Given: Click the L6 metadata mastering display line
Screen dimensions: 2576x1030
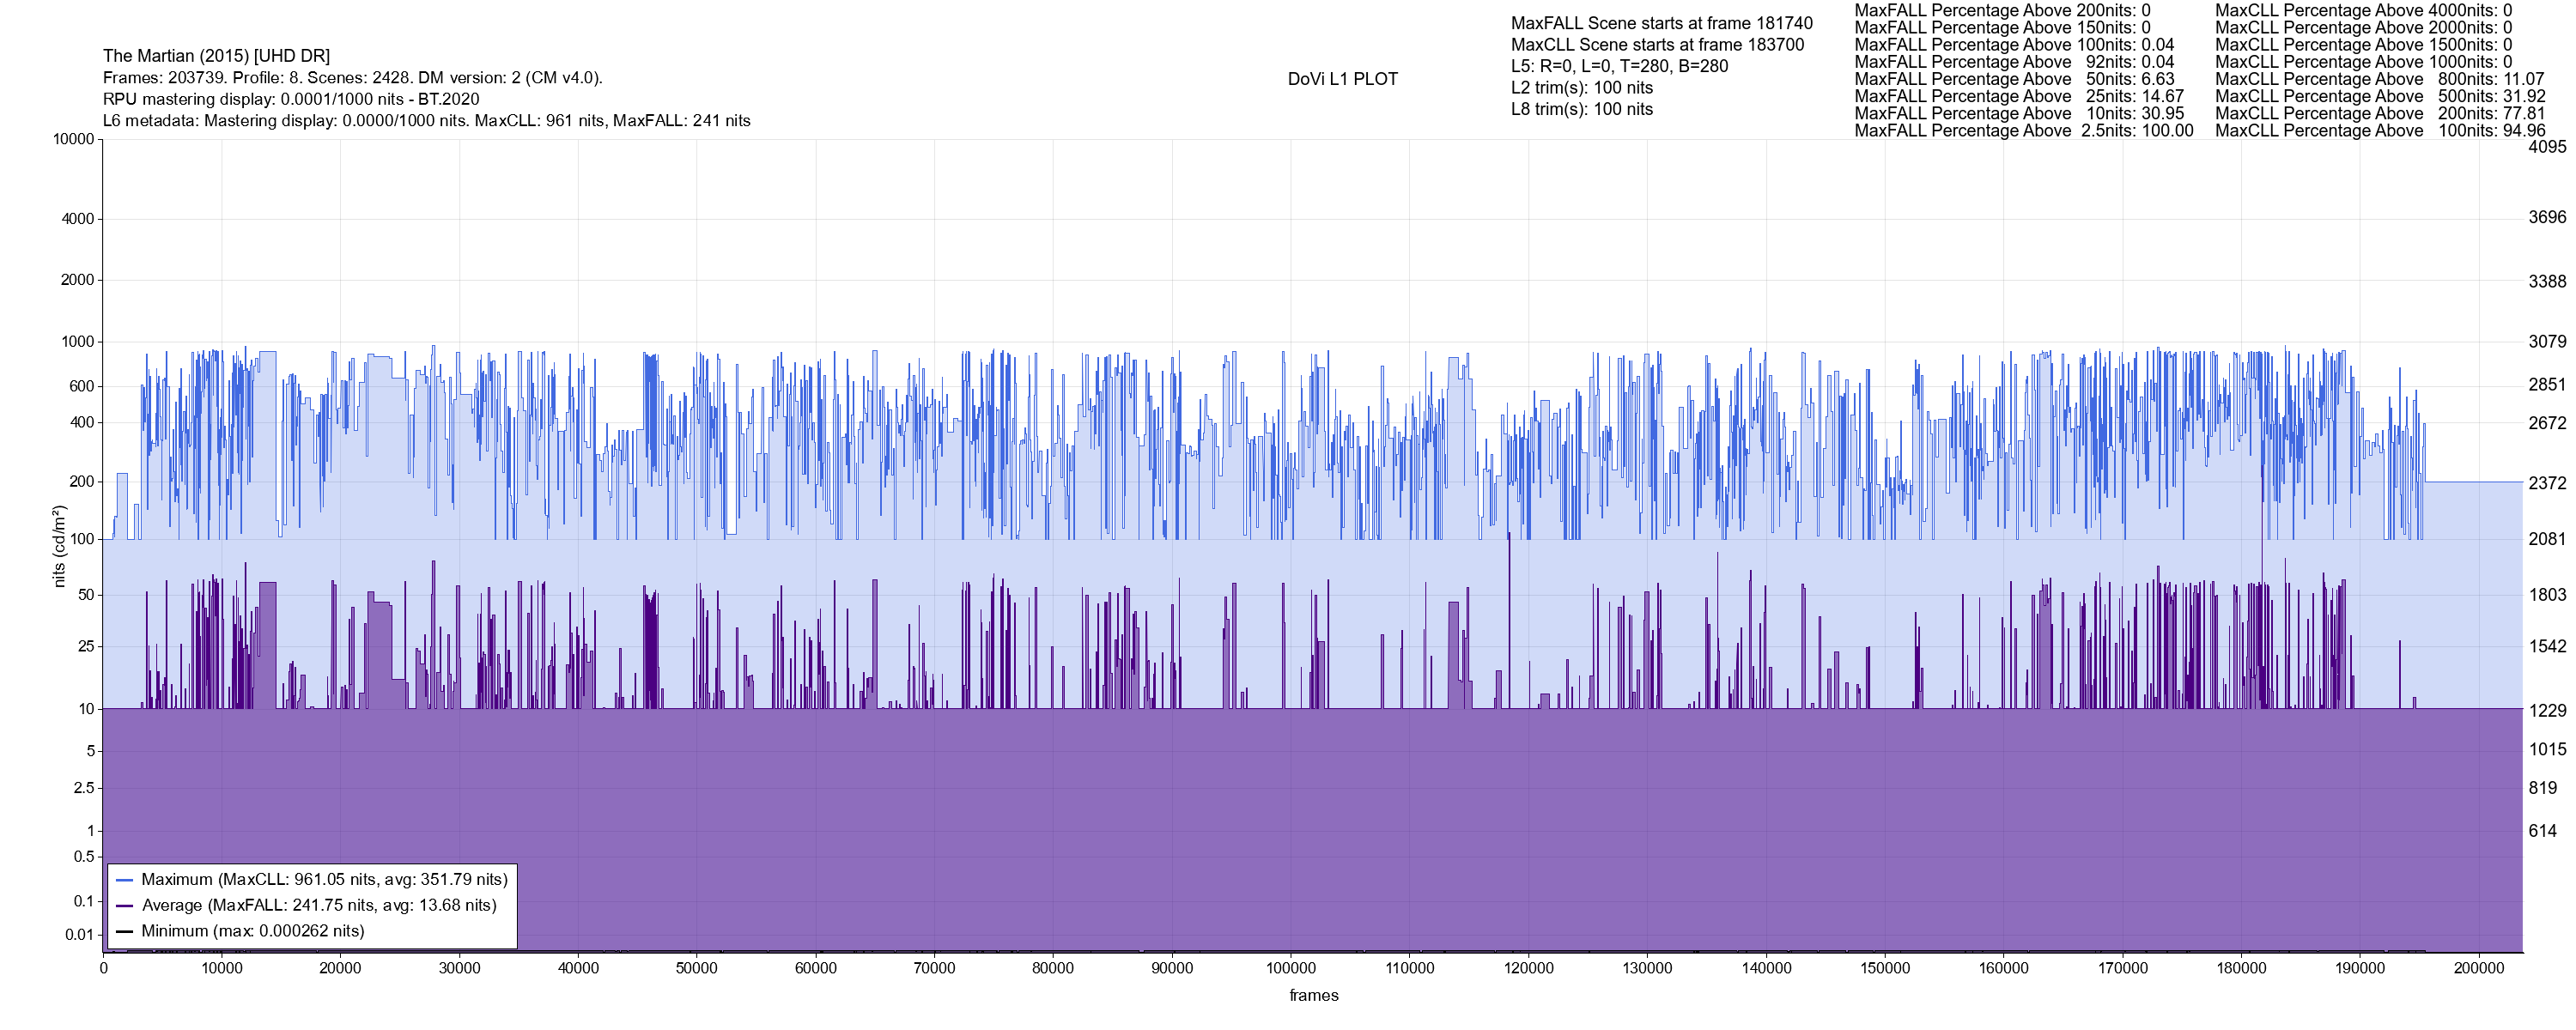Looking at the screenshot, I should pyautogui.click(x=426, y=121).
